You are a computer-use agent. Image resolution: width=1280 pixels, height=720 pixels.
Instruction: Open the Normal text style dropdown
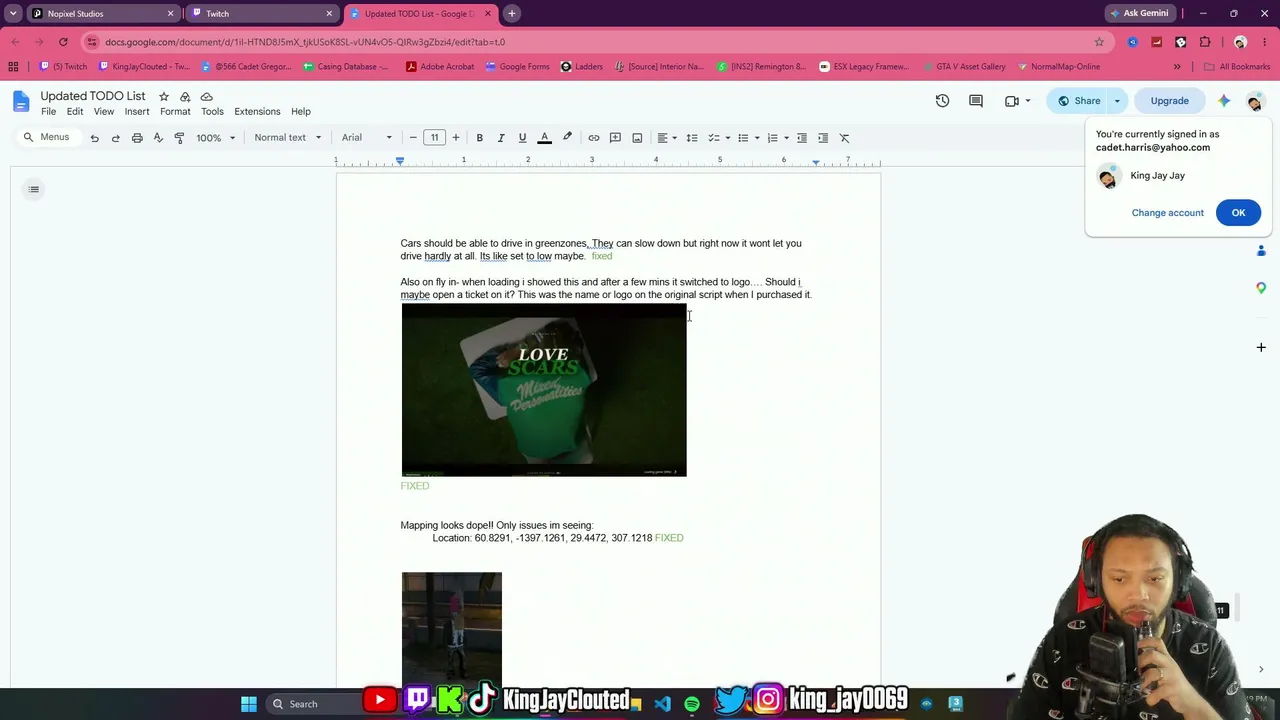tap(287, 138)
